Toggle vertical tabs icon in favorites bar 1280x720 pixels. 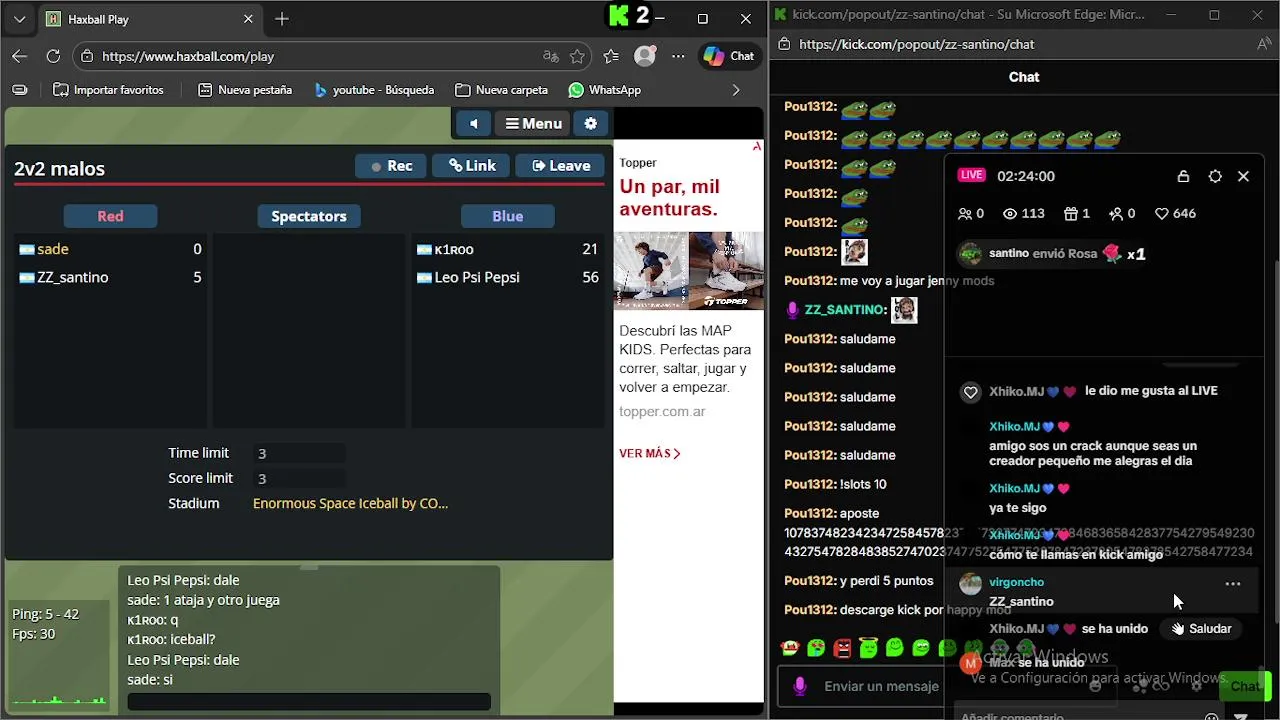[x=19, y=90]
